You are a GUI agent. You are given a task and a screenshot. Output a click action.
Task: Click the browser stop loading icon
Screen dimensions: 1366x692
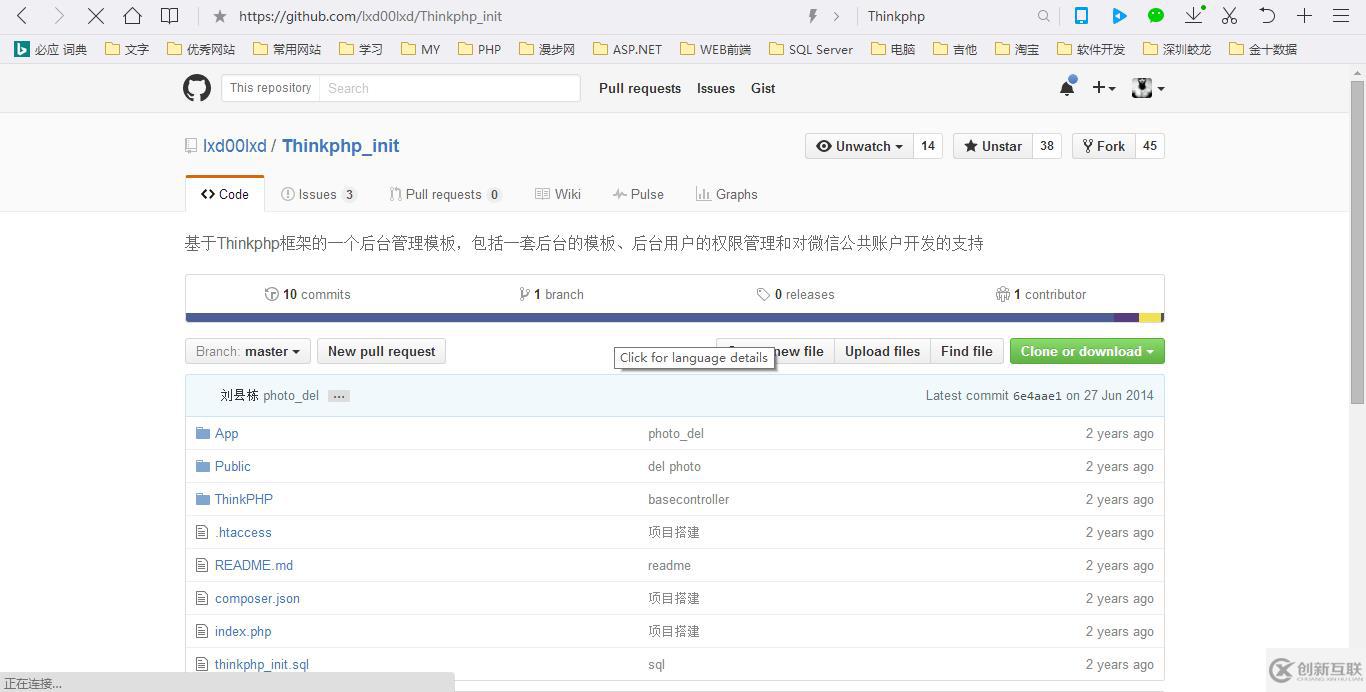95,16
